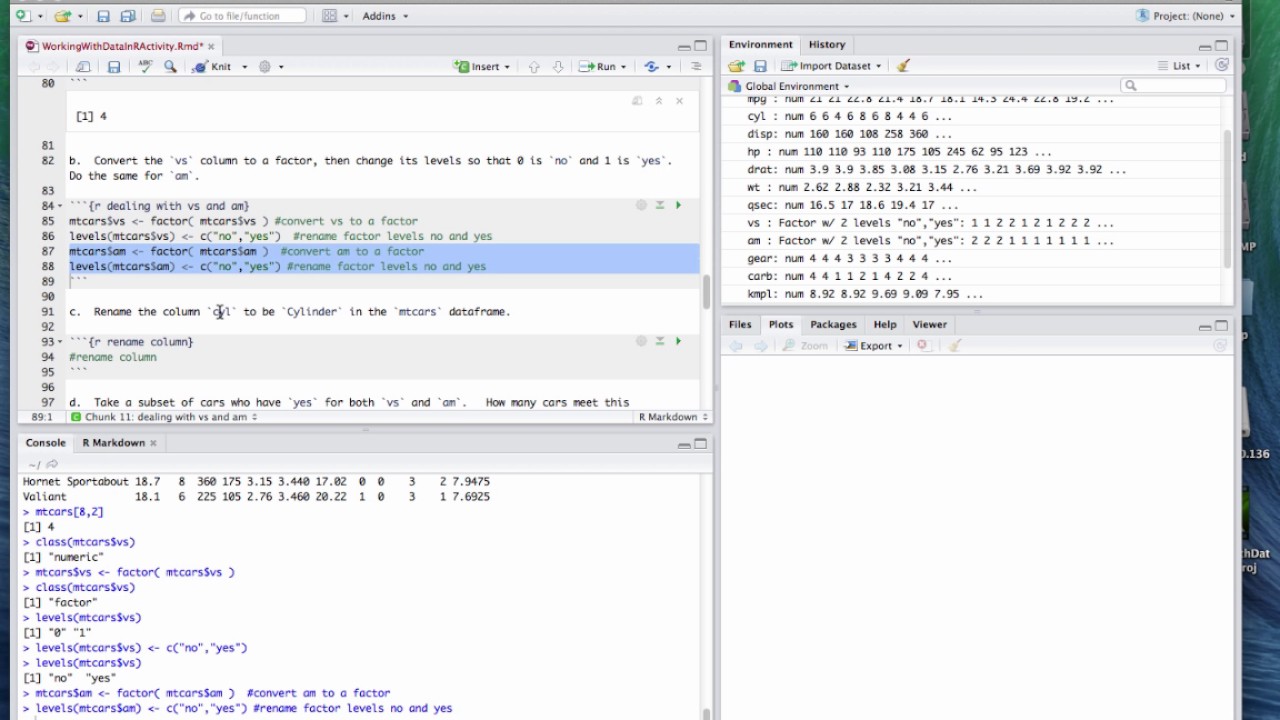Go to next chunk arrow
Image resolution: width=1280 pixels, height=720 pixels.
click(x=558, y=67)
